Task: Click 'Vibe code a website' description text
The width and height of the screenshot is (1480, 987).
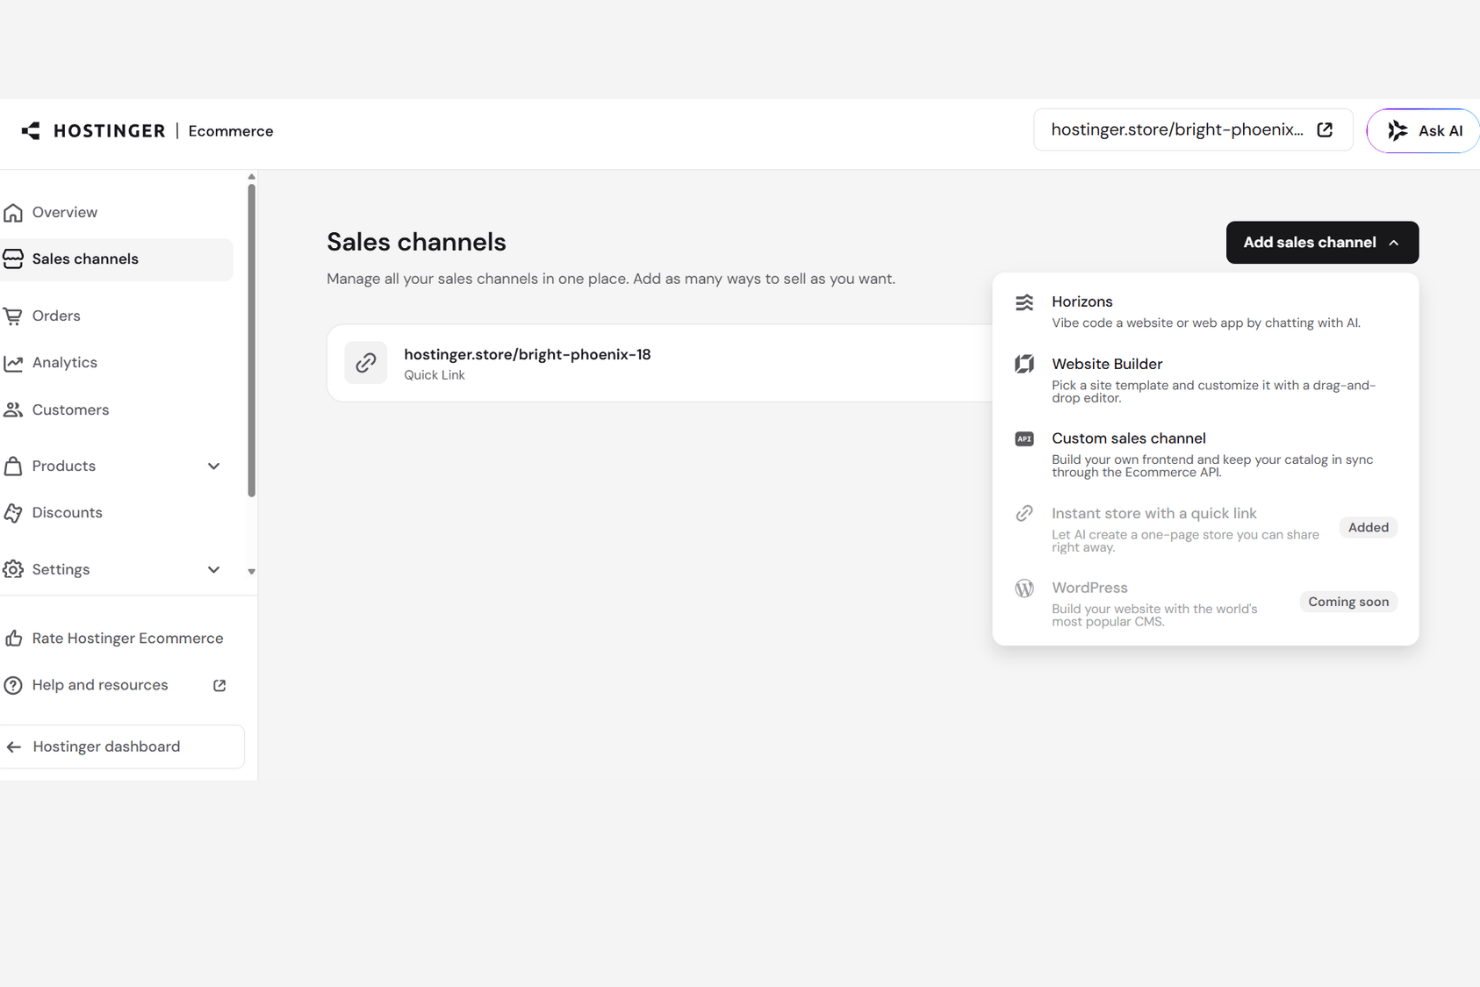Action: tap(1206, 323)
